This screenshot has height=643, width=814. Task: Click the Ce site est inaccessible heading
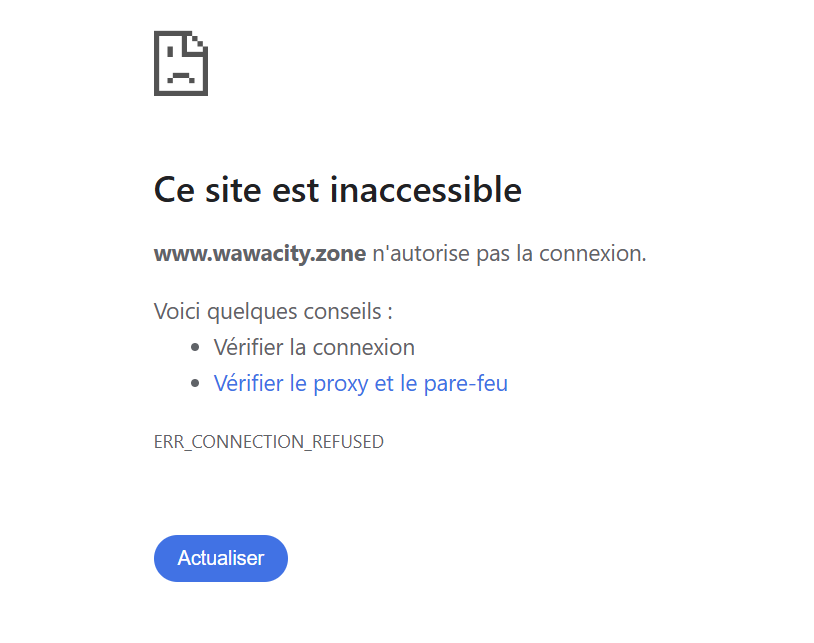(x=337, y=189)
